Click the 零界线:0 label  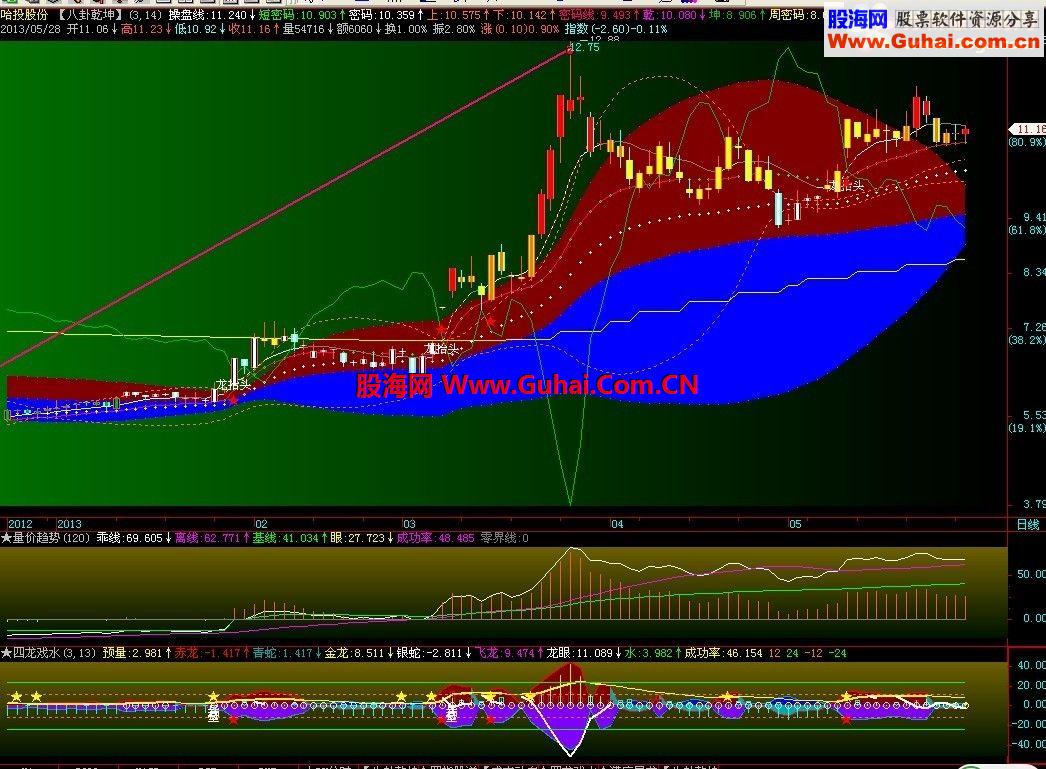coord(504,538)
